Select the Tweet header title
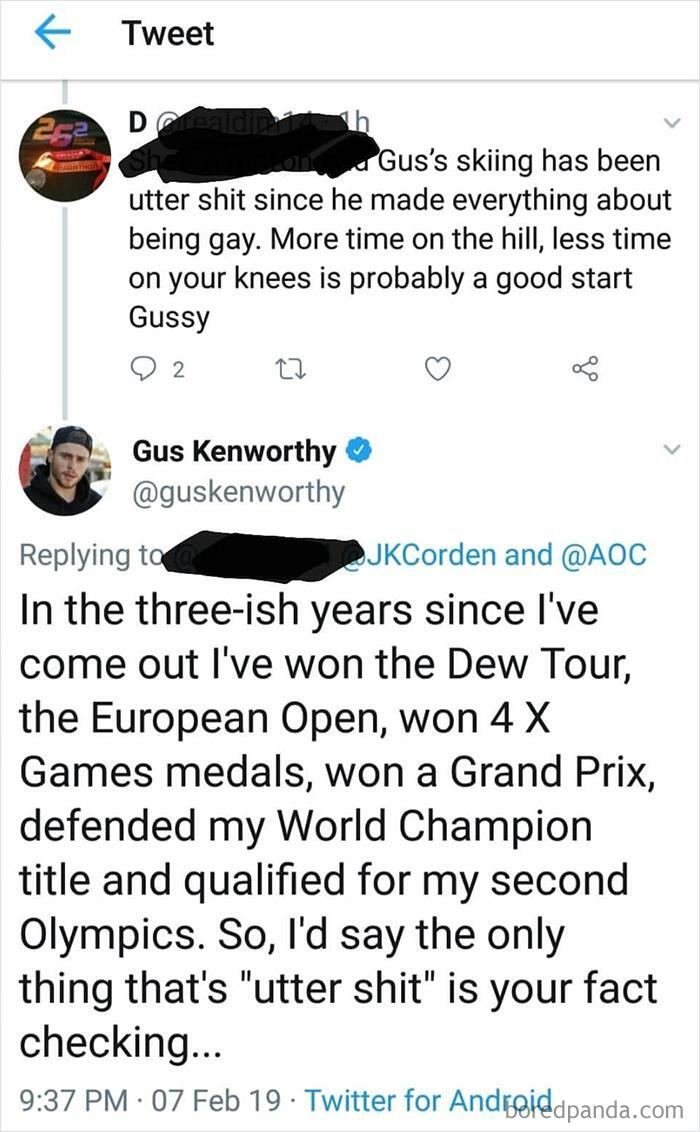This screenshot has width=700, height=1132. click(168, 33)
